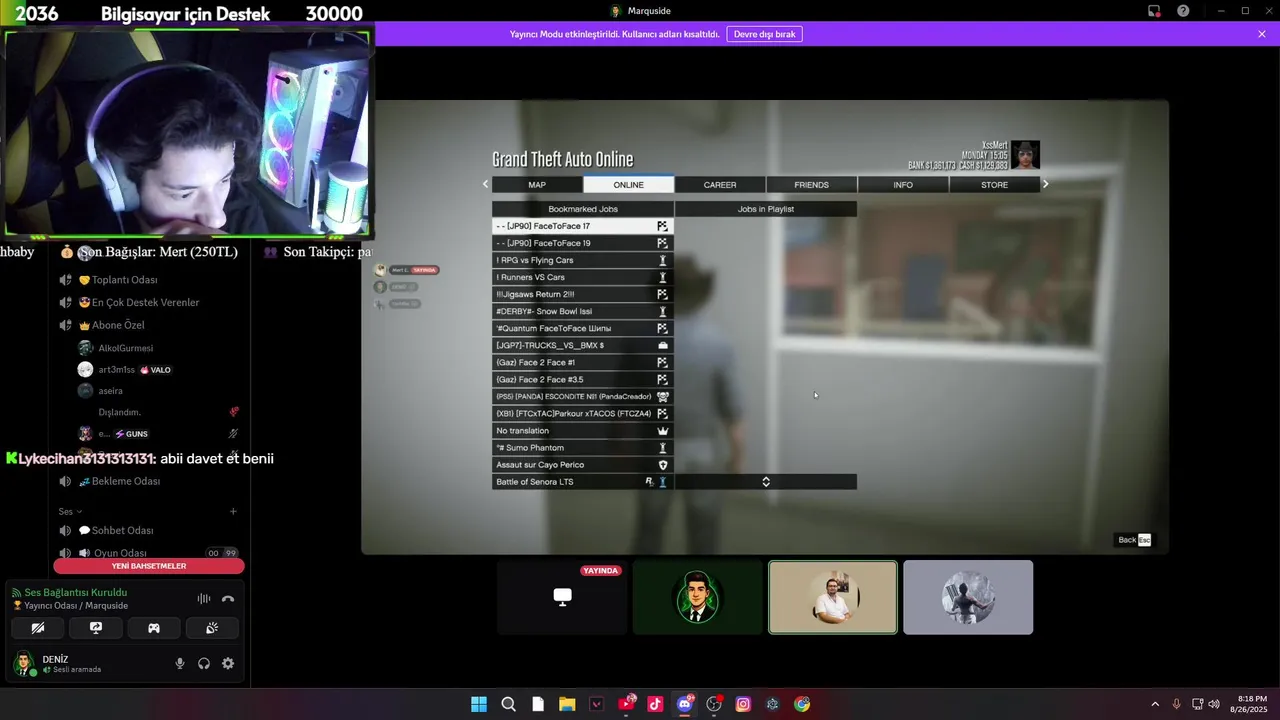1280x720 pixels.
Task: Mute the Discord microphone
Action: [180, 663]
